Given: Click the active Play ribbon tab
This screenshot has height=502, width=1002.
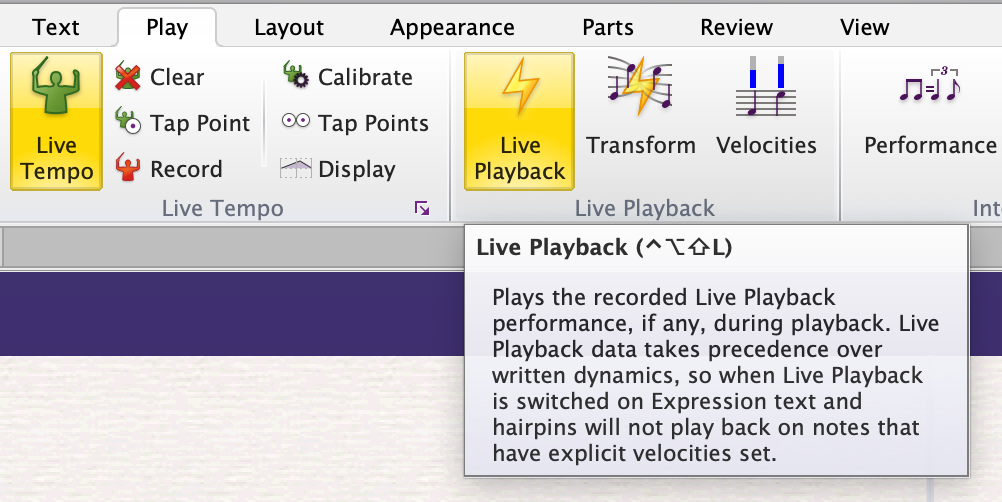Looking at the screenshot, I should point(167,27).
